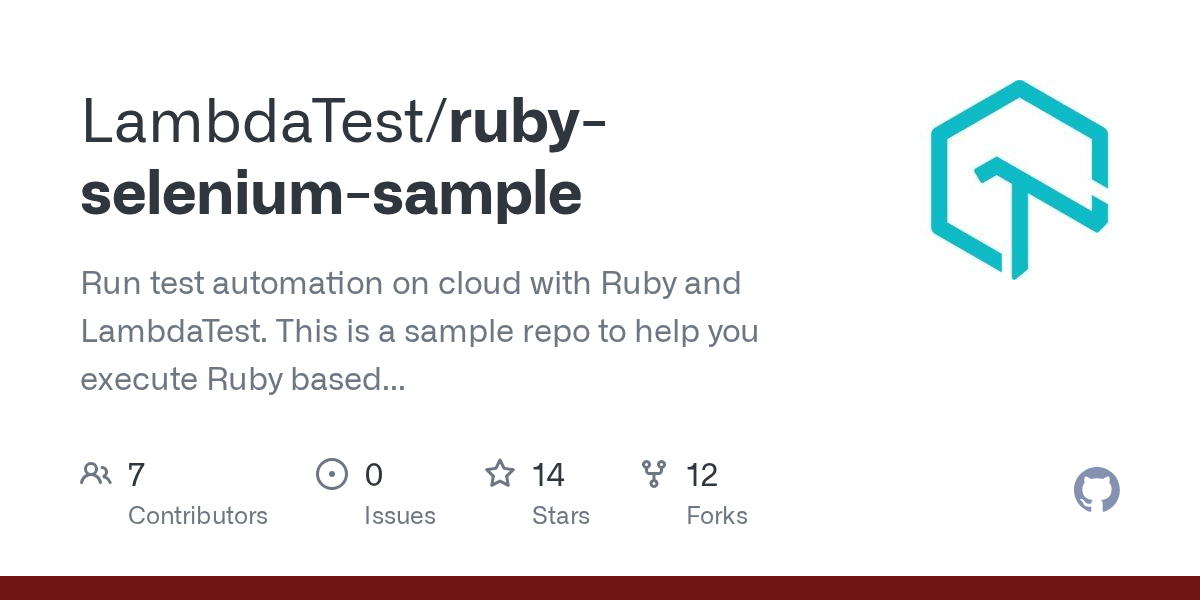Click the contributors people icon
The image size is (1200, 600).
pyautogui.click(x=96, y=474)
